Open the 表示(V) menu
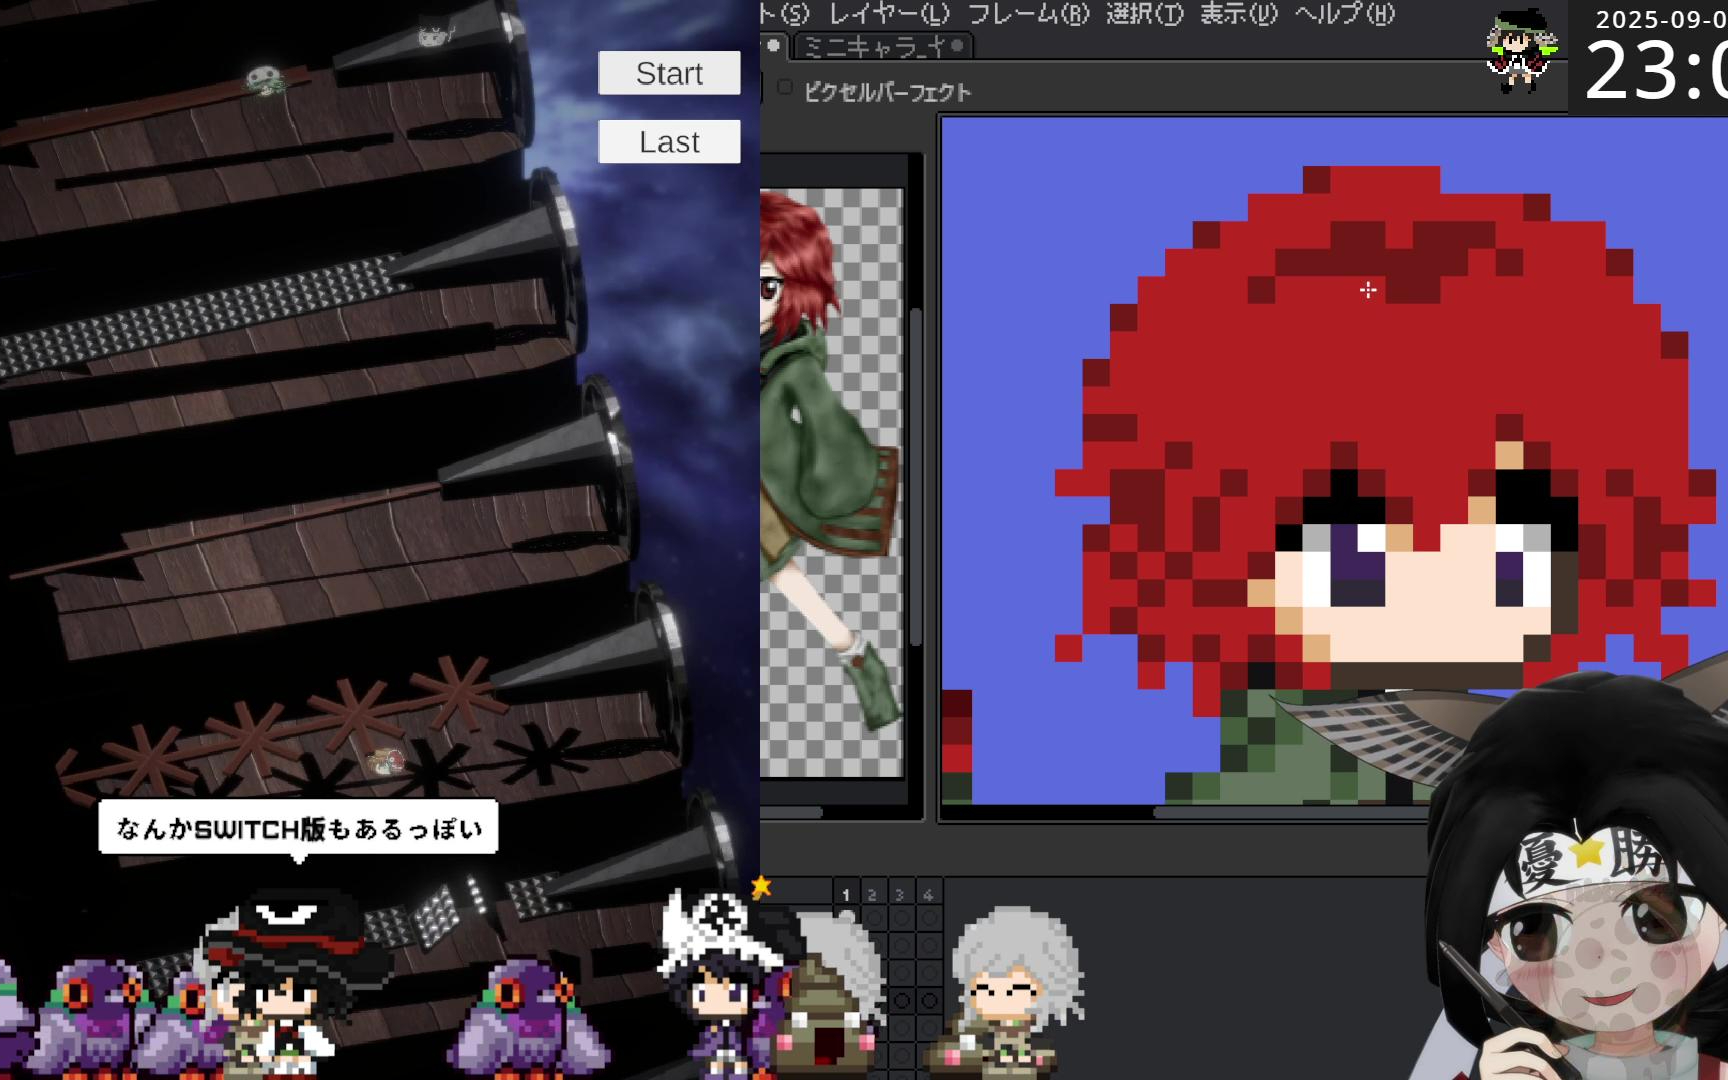This screenshot has height=1080, width=1728. tap(1239, 14)
